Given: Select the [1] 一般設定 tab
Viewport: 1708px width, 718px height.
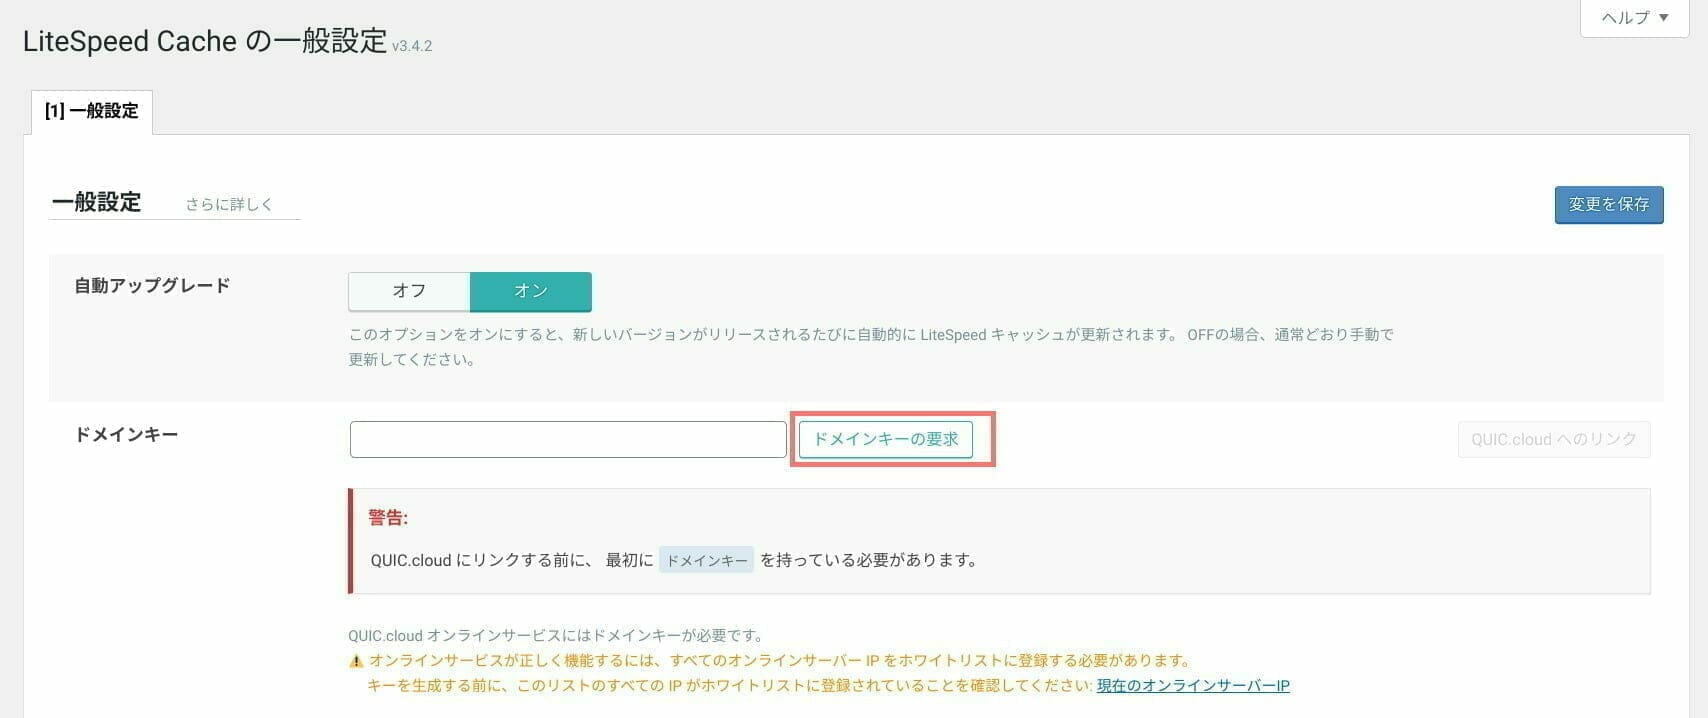Looking at the screenshot, I should (92, 111).
